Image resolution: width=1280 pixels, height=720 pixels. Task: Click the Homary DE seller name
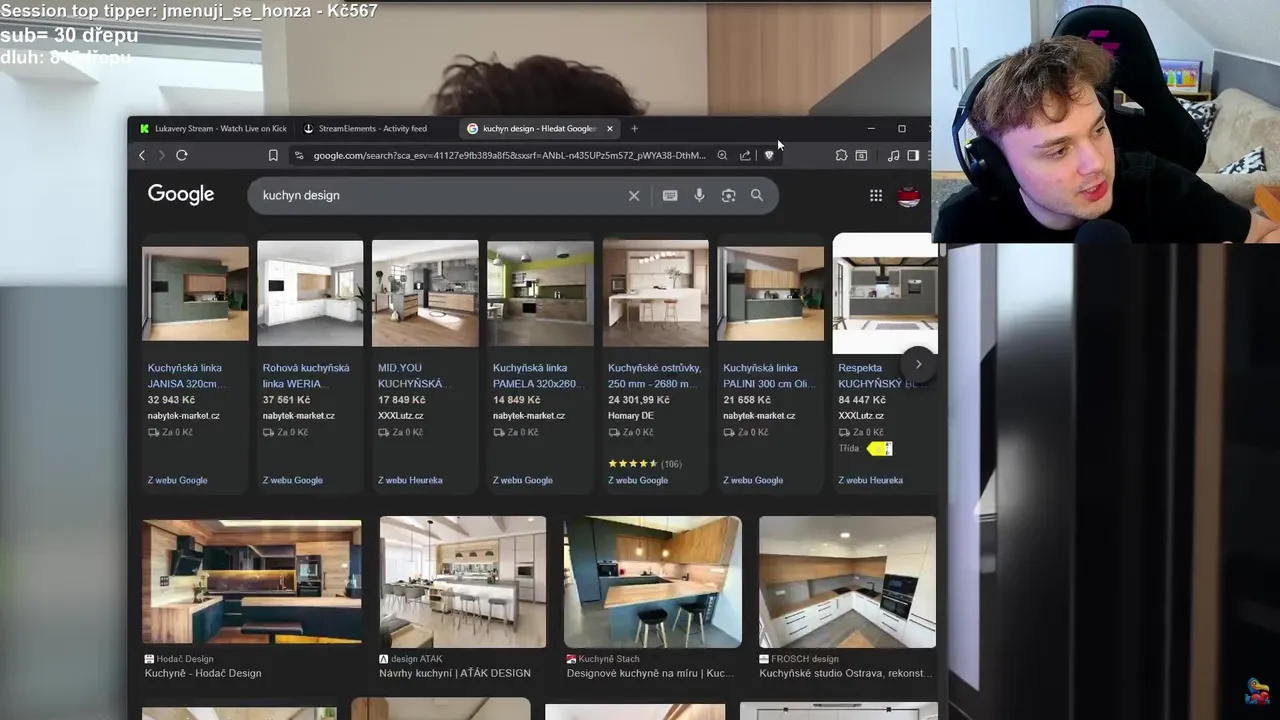[630, 416]
